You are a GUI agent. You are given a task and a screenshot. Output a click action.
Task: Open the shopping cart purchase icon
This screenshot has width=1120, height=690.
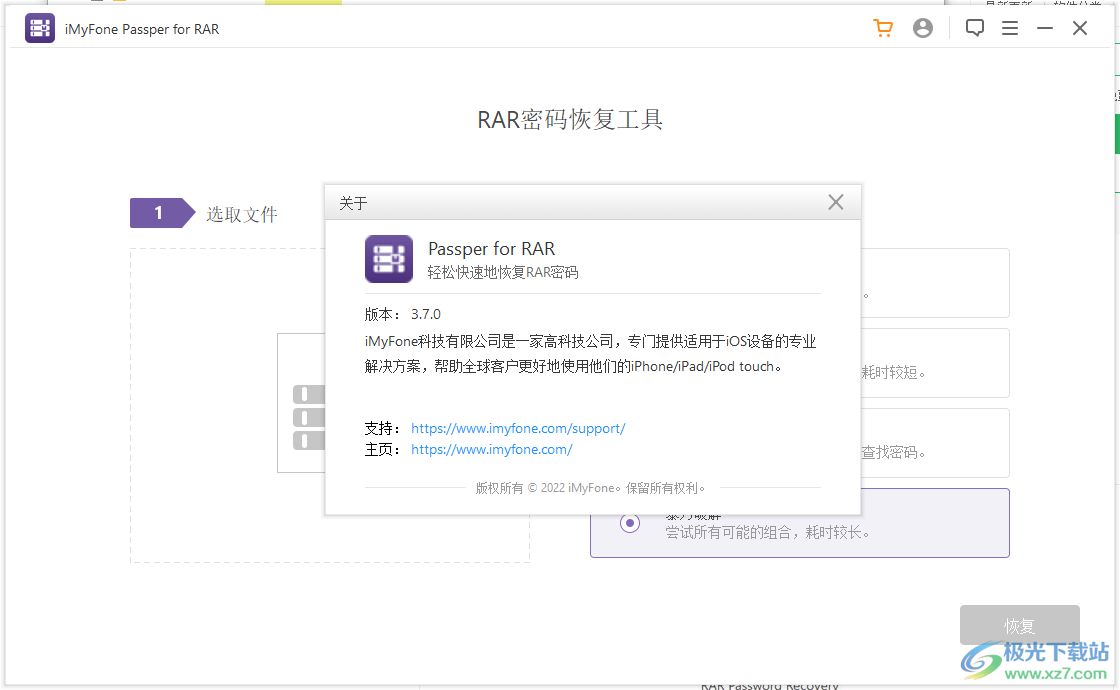[884, 29]
